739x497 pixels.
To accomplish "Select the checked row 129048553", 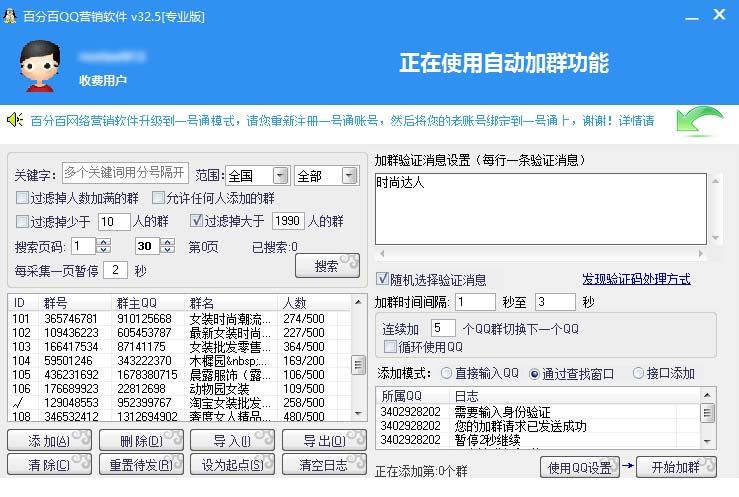I will 179,403.
